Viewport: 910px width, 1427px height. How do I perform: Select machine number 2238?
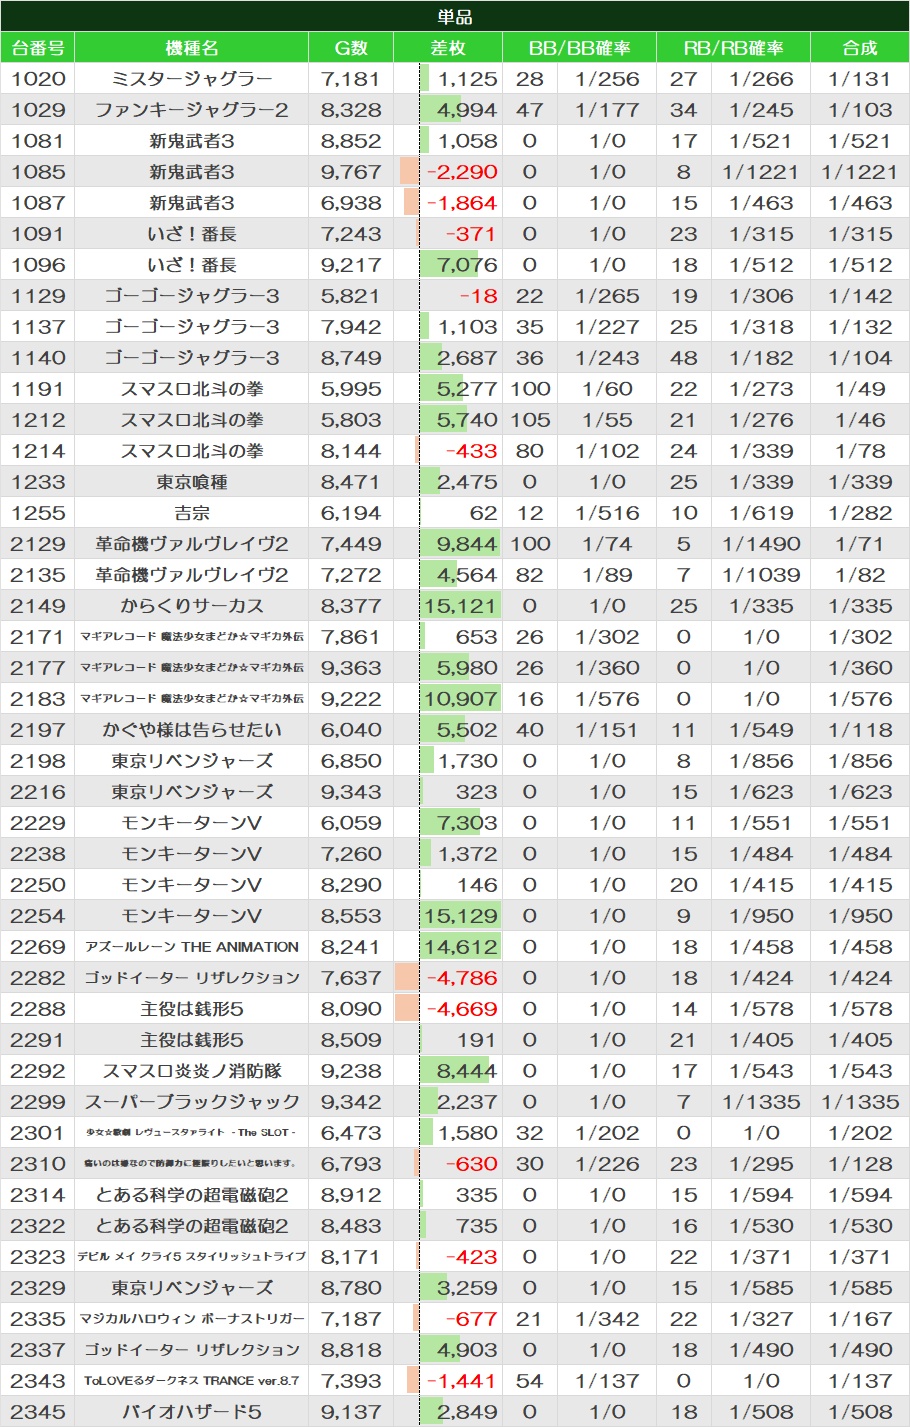pyautogui.click(x=38, y=854)
